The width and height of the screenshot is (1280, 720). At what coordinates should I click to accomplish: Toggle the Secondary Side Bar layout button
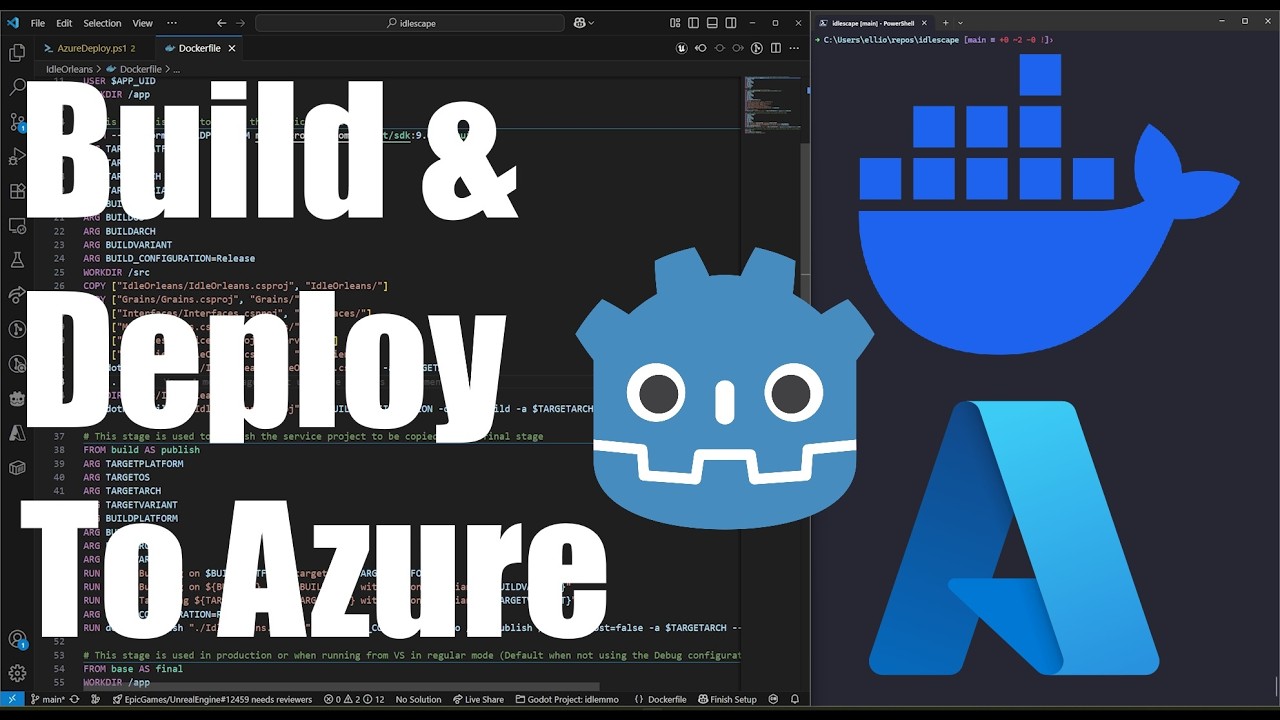[x=731, y=22]
